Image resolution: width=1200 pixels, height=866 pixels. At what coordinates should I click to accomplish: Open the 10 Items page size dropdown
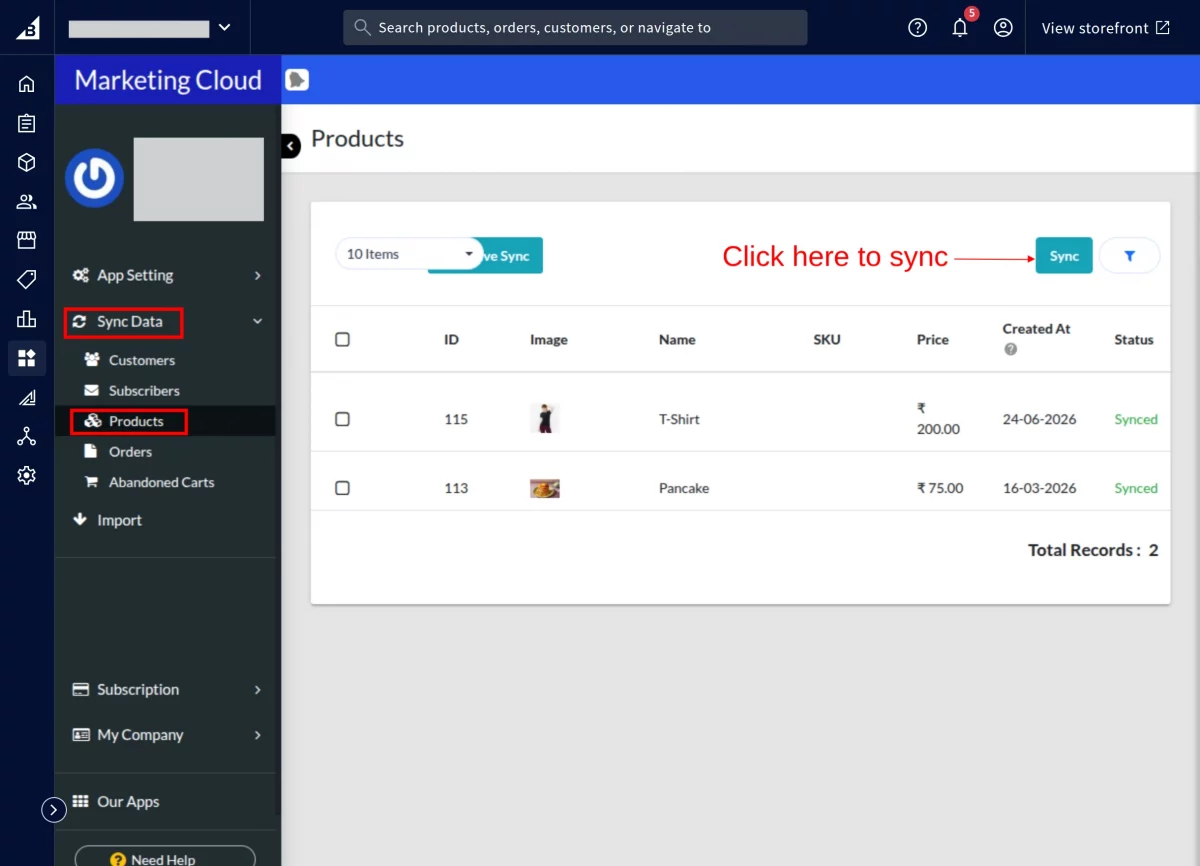pos(408,254)
